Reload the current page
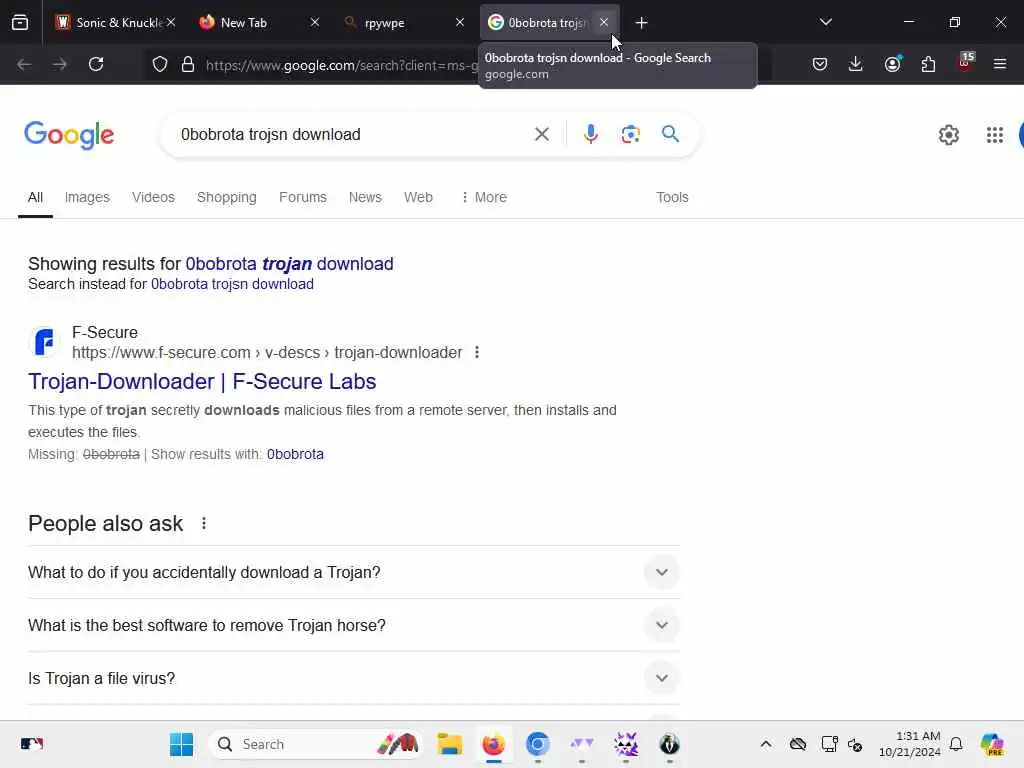This screenshot has width=1024, height=768. tap(96, 64)
